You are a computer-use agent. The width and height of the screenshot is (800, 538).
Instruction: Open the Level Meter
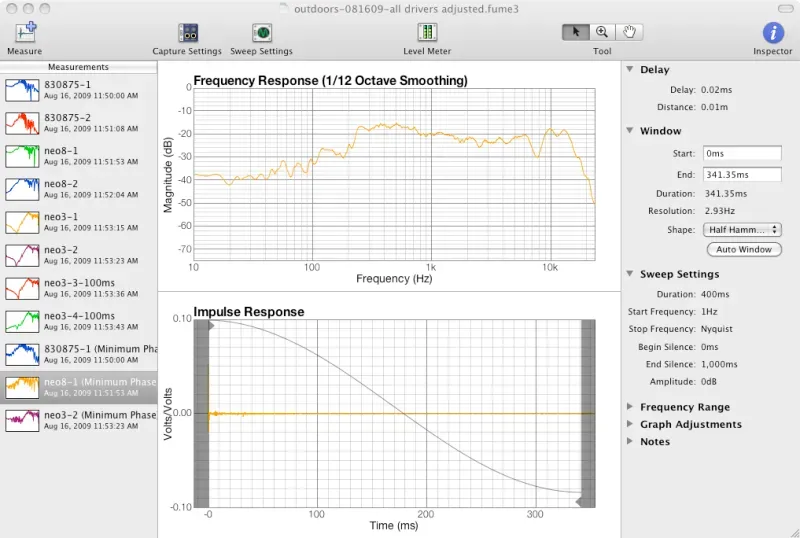point(427,32)
